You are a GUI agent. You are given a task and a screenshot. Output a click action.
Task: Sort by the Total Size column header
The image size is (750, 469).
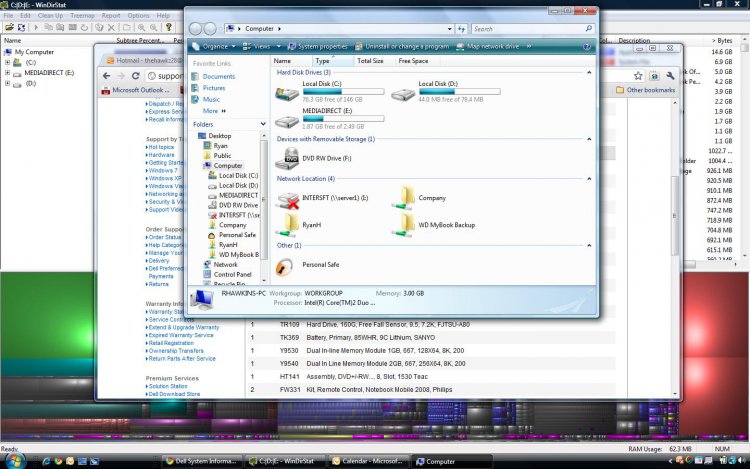click(370, 61)
